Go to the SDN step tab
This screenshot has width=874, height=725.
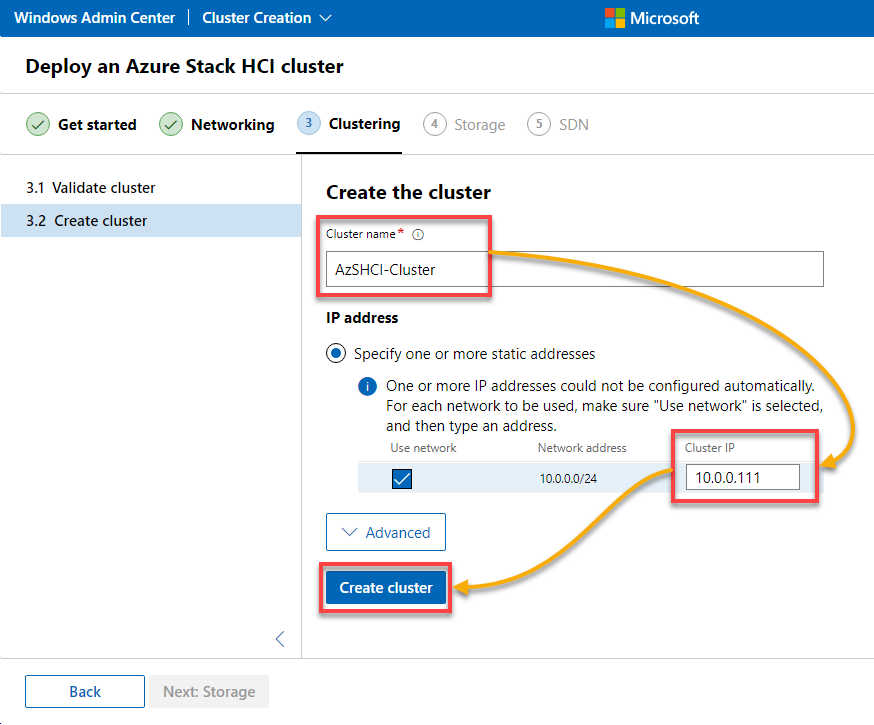[558, 124]
